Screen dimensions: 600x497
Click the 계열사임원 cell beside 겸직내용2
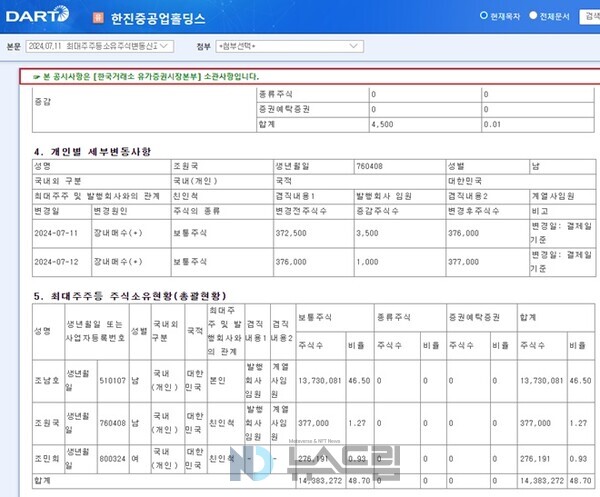[553, 196]
